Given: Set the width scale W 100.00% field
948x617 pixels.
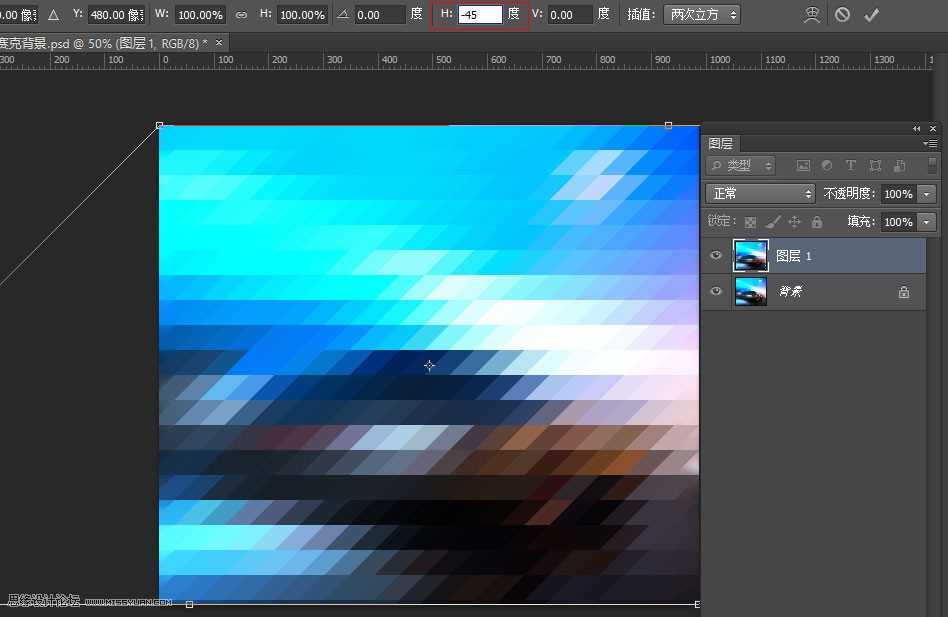Looking at the screenshot, I should 200,15.
